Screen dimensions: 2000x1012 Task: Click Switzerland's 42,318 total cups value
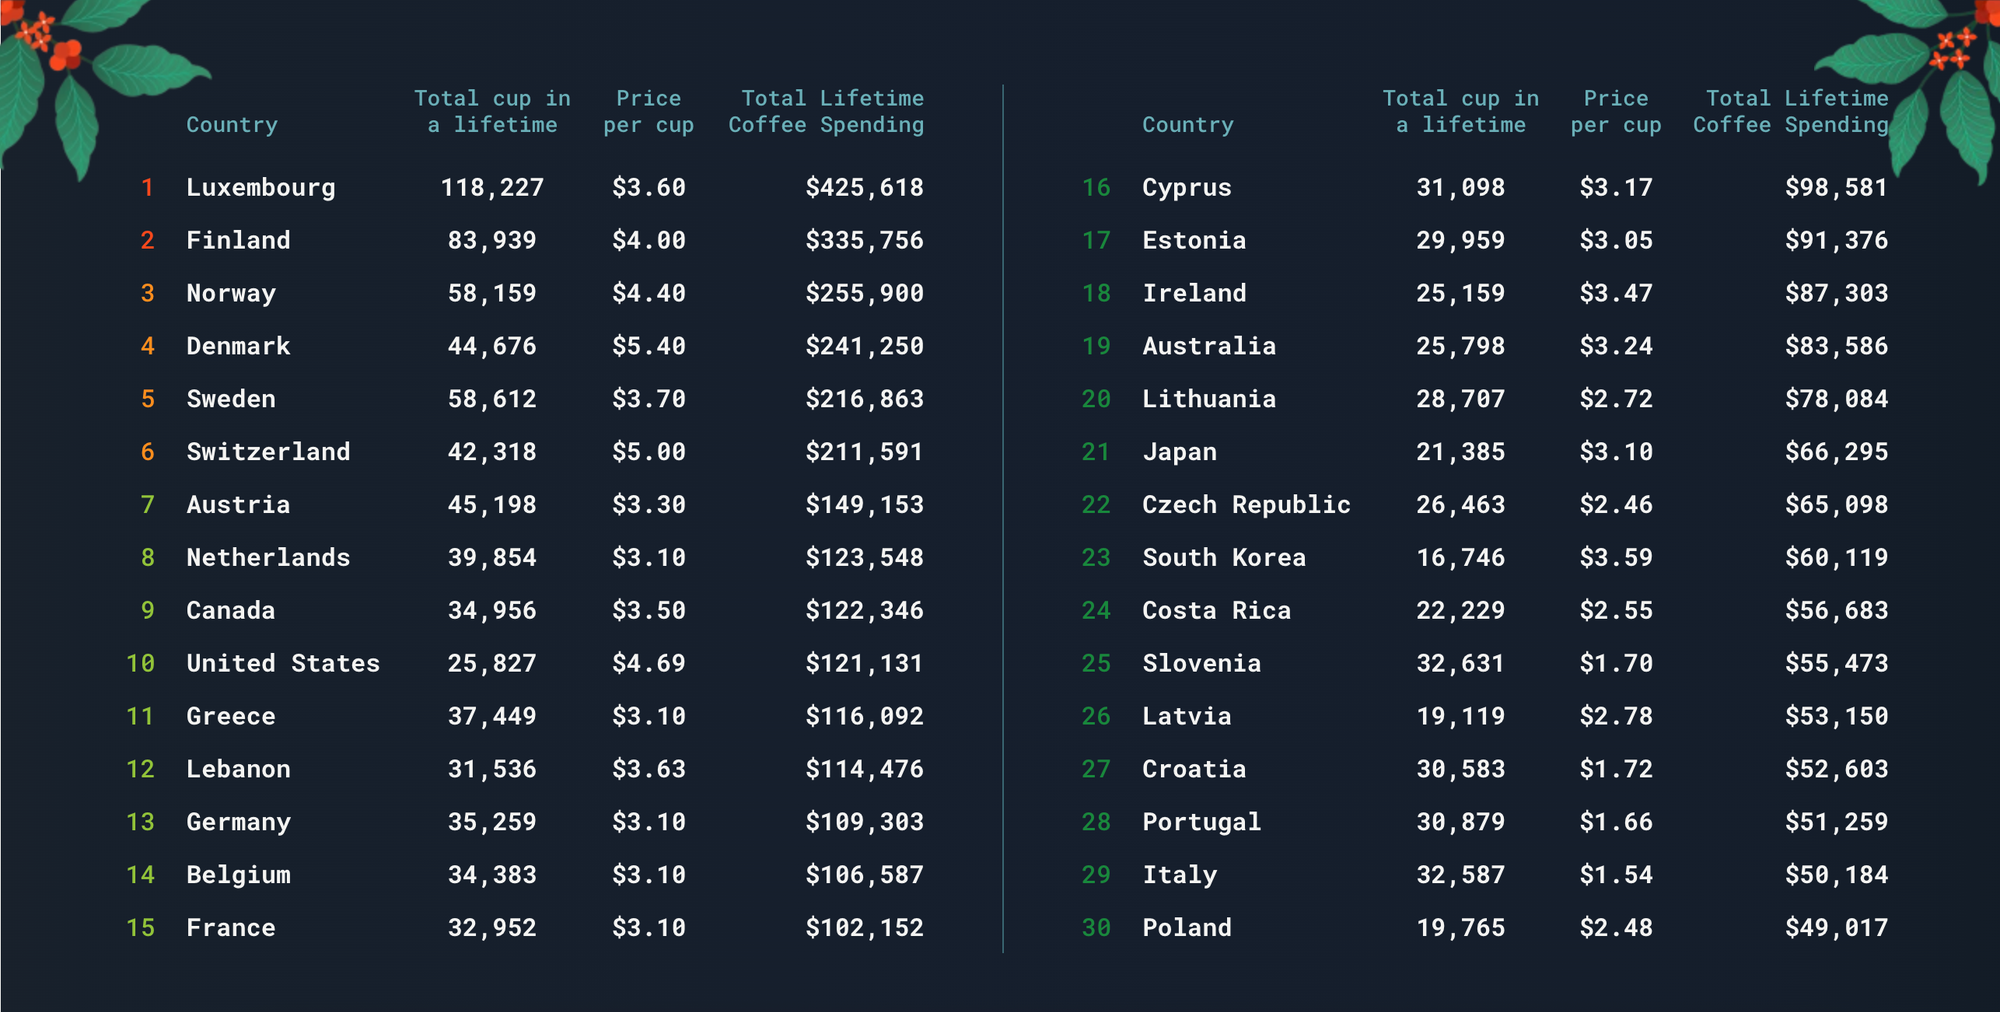click(x=491, y=452)
